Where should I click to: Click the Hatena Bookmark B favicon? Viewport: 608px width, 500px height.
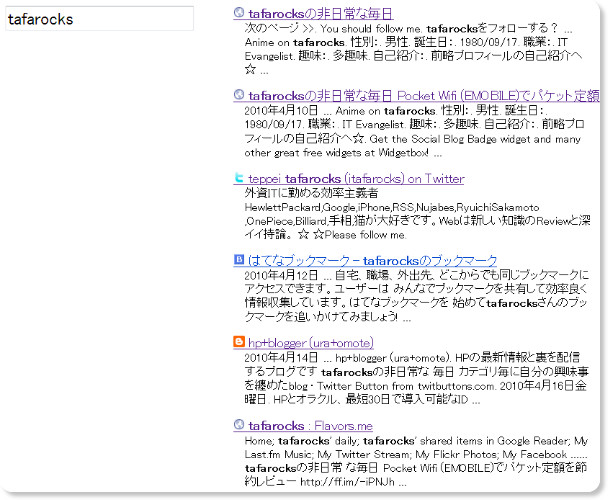pos(239,260)
